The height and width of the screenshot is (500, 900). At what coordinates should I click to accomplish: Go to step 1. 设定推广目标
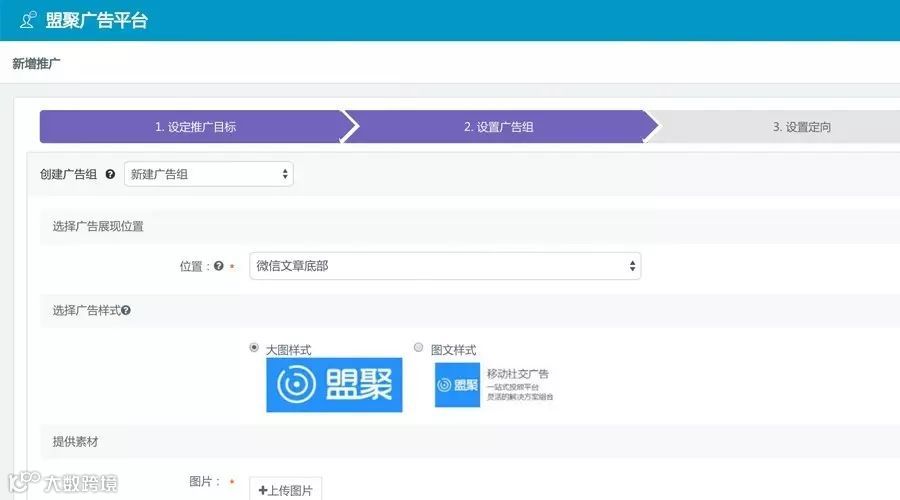point(196,127)
